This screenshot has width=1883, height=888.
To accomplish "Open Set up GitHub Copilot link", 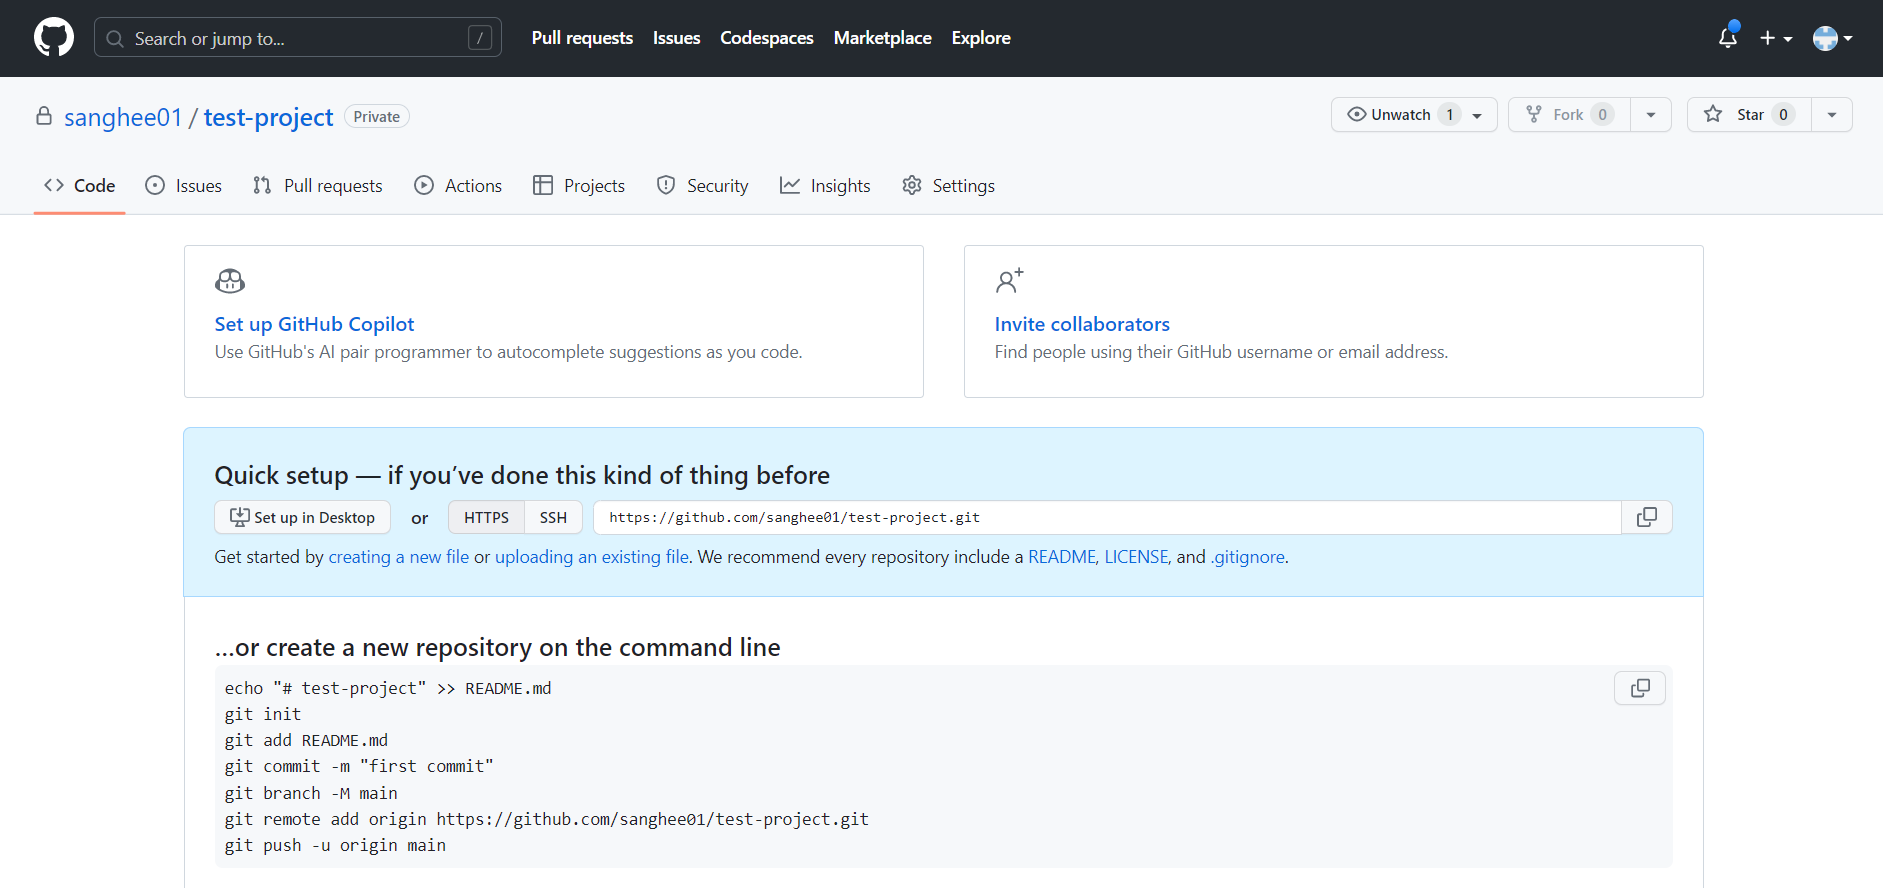I will (314, 324).
